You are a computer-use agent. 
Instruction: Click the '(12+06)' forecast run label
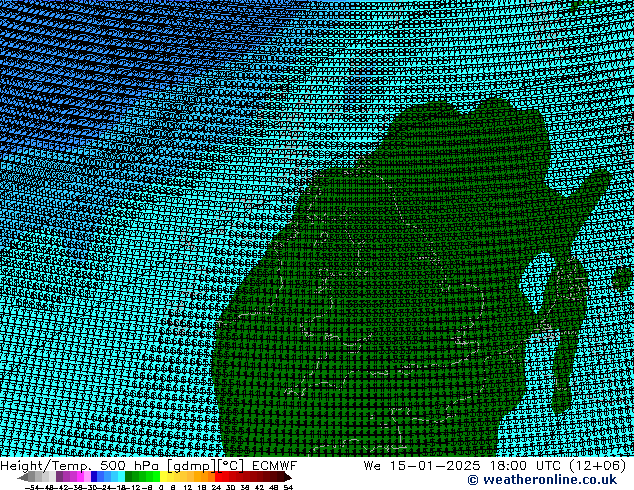coord(598,466)
